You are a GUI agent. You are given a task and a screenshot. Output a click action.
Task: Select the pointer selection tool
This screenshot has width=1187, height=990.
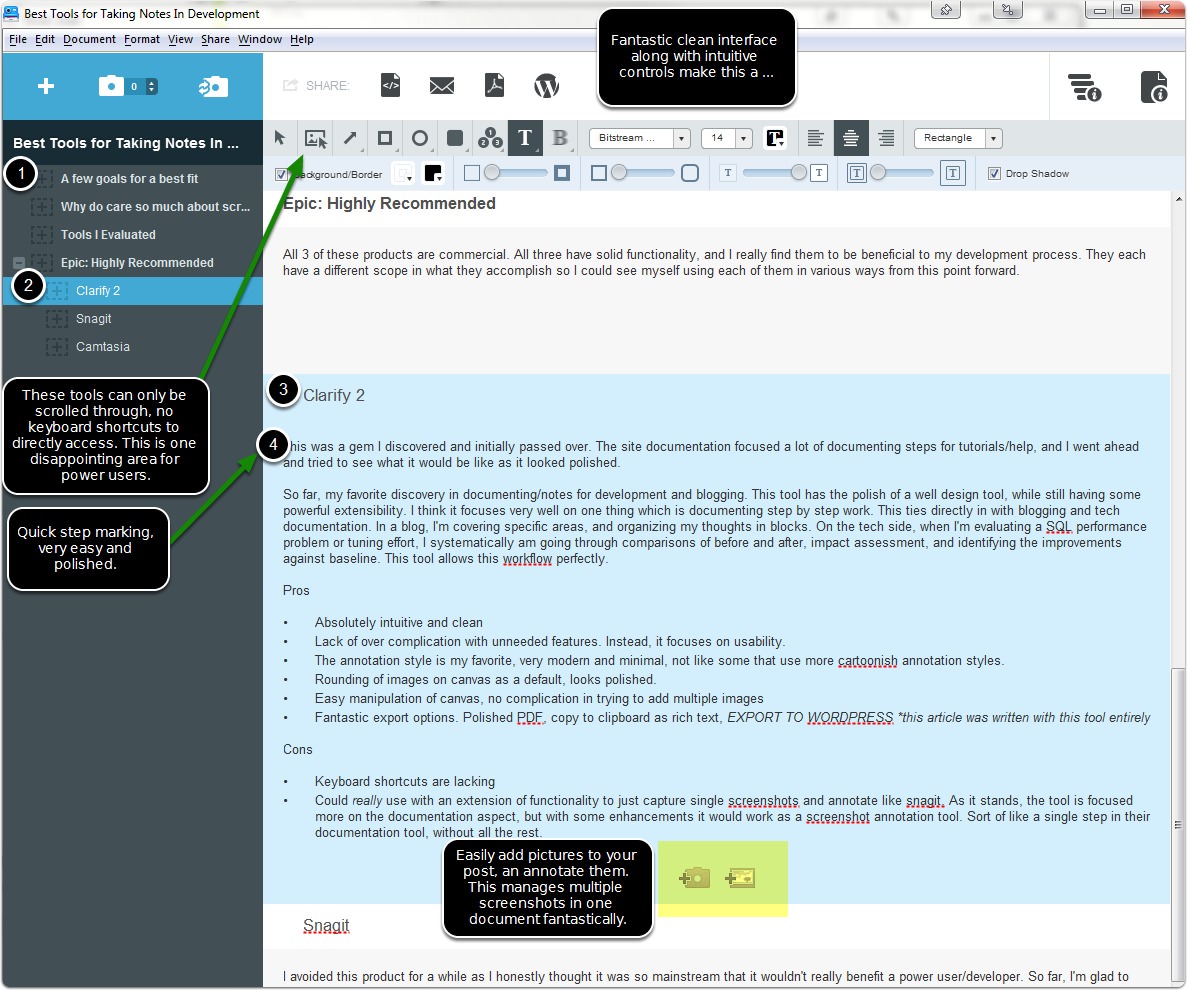(280, 138)
